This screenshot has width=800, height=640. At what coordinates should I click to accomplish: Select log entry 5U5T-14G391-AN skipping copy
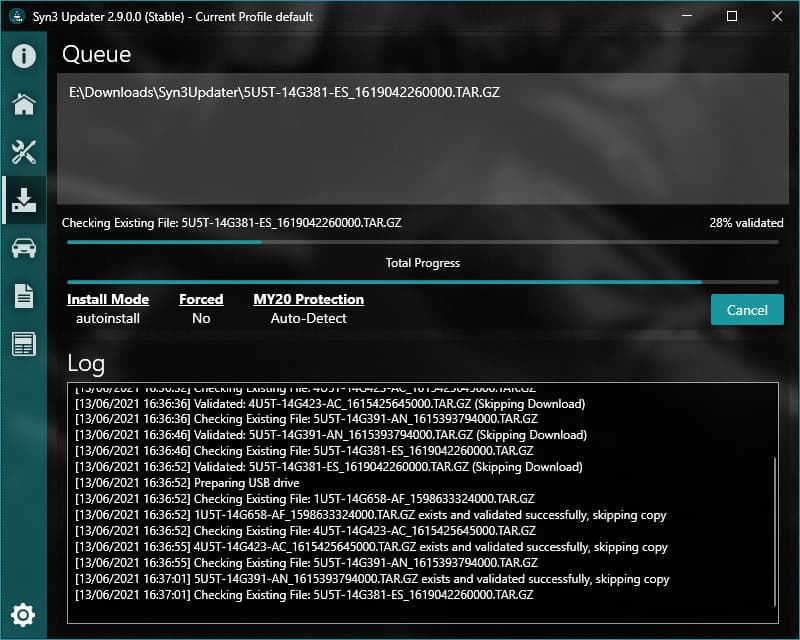click(372, 579)
